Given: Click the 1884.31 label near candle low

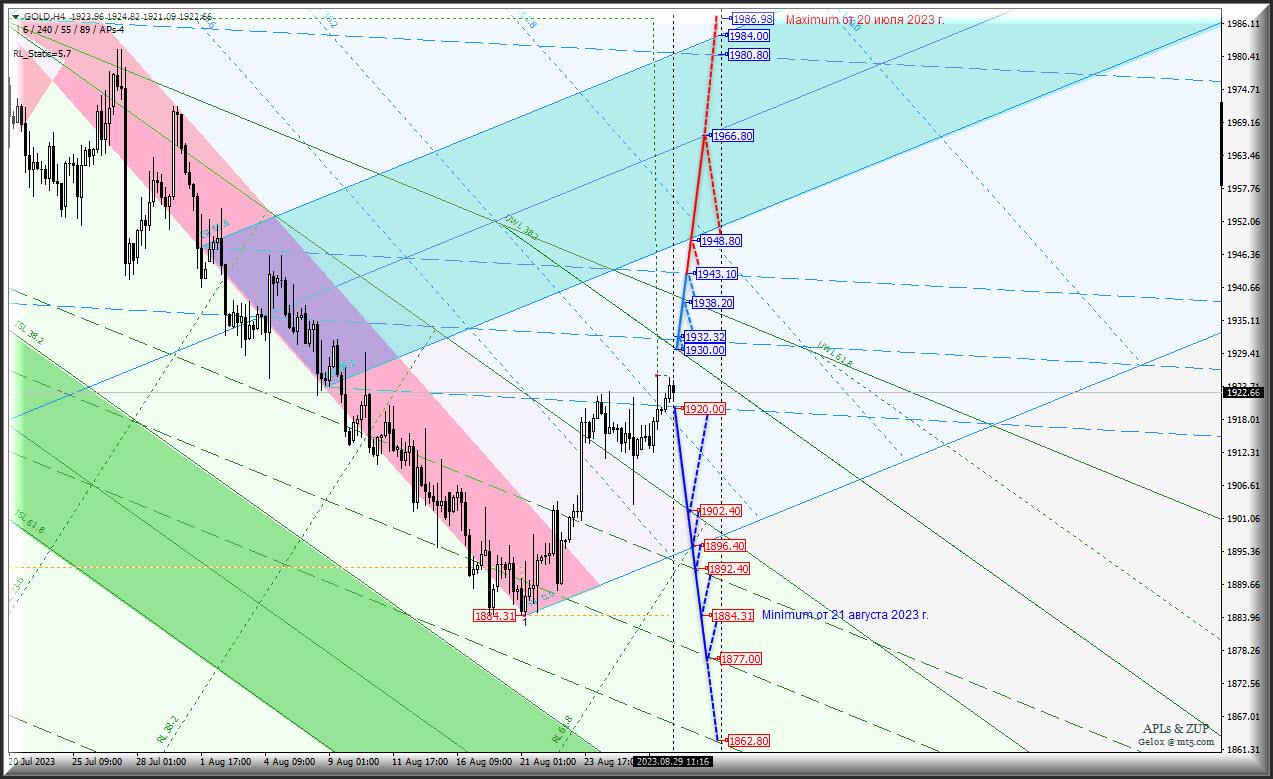Looking at the screenshot, I should 494,616.
